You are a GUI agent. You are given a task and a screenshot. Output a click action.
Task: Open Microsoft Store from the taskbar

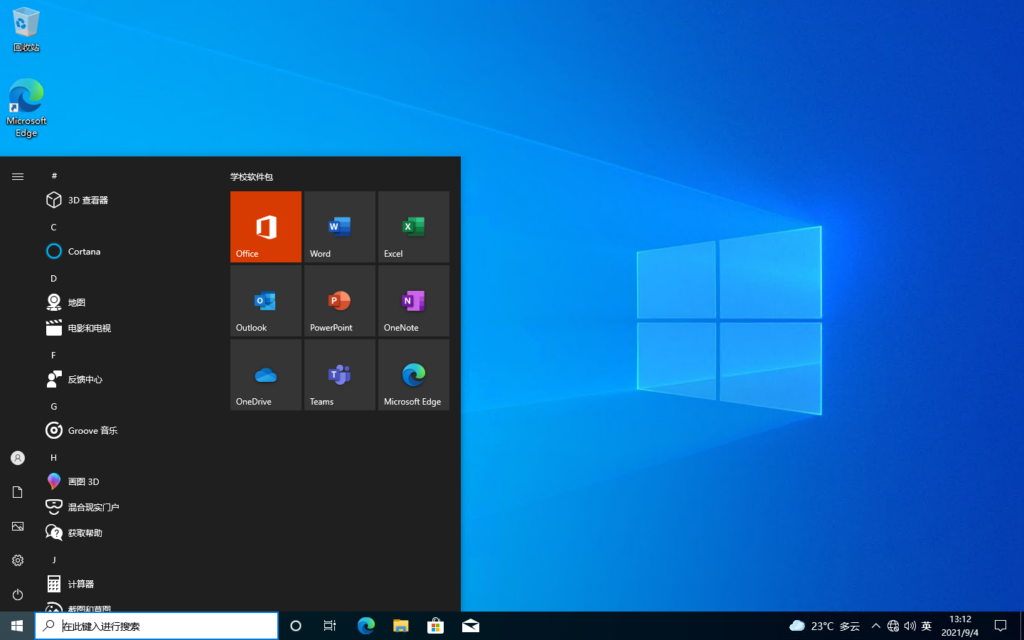(435, 625)
